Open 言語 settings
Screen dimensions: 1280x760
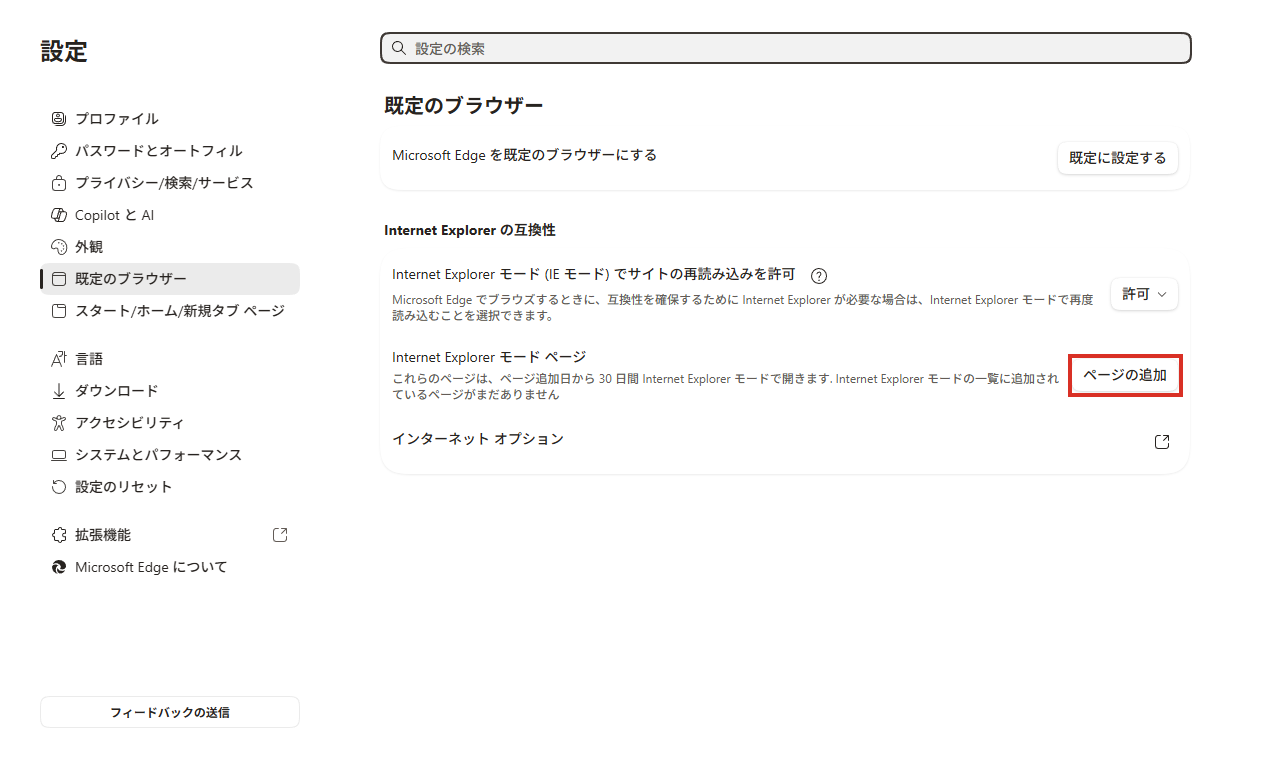pos(170,359)
